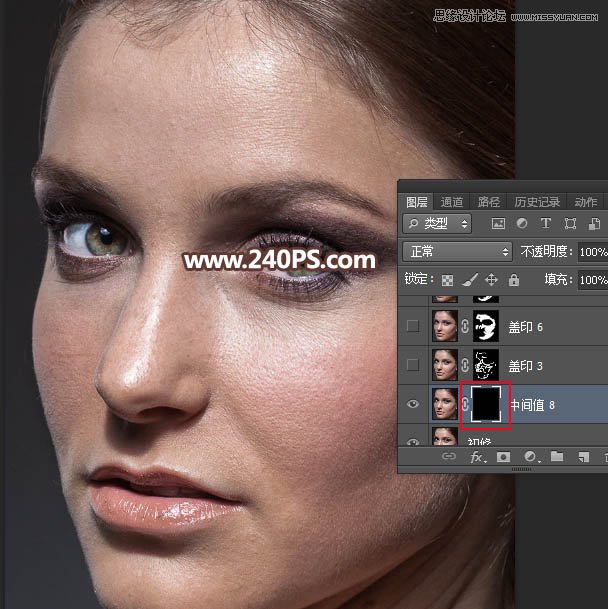Click the lock image pixels brush icon

(469, 281)
